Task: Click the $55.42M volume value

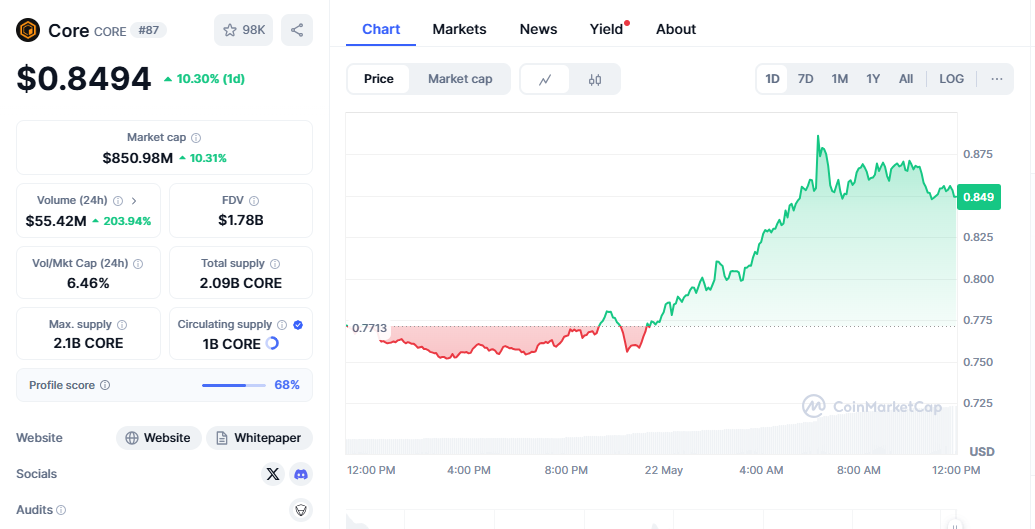Action: 56,221
